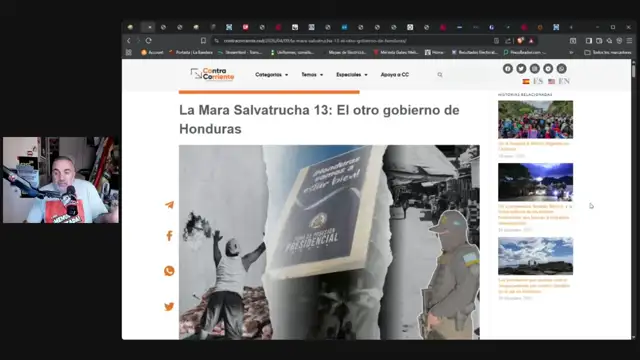The width and height of the screenshot is (640, 360).
Task: Open the Mapas de Electricid... bookmark
Action: pyautogui.click(x=345, y=52)
